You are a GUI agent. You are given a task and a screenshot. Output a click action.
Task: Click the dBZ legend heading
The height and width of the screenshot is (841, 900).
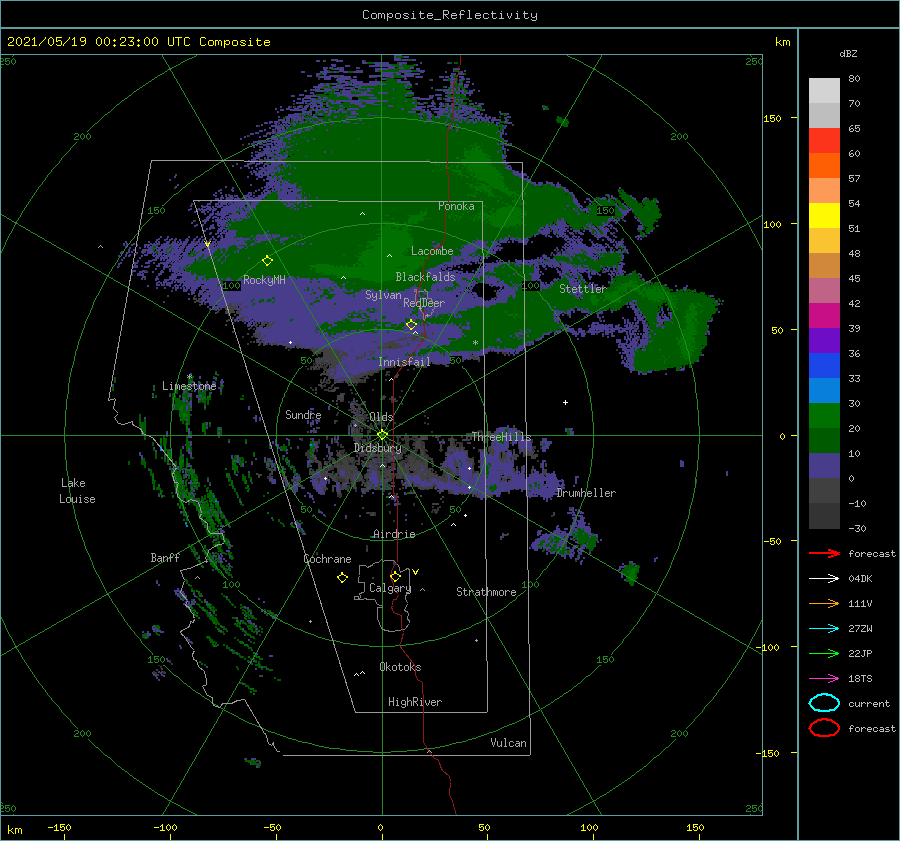click(848, 53)
